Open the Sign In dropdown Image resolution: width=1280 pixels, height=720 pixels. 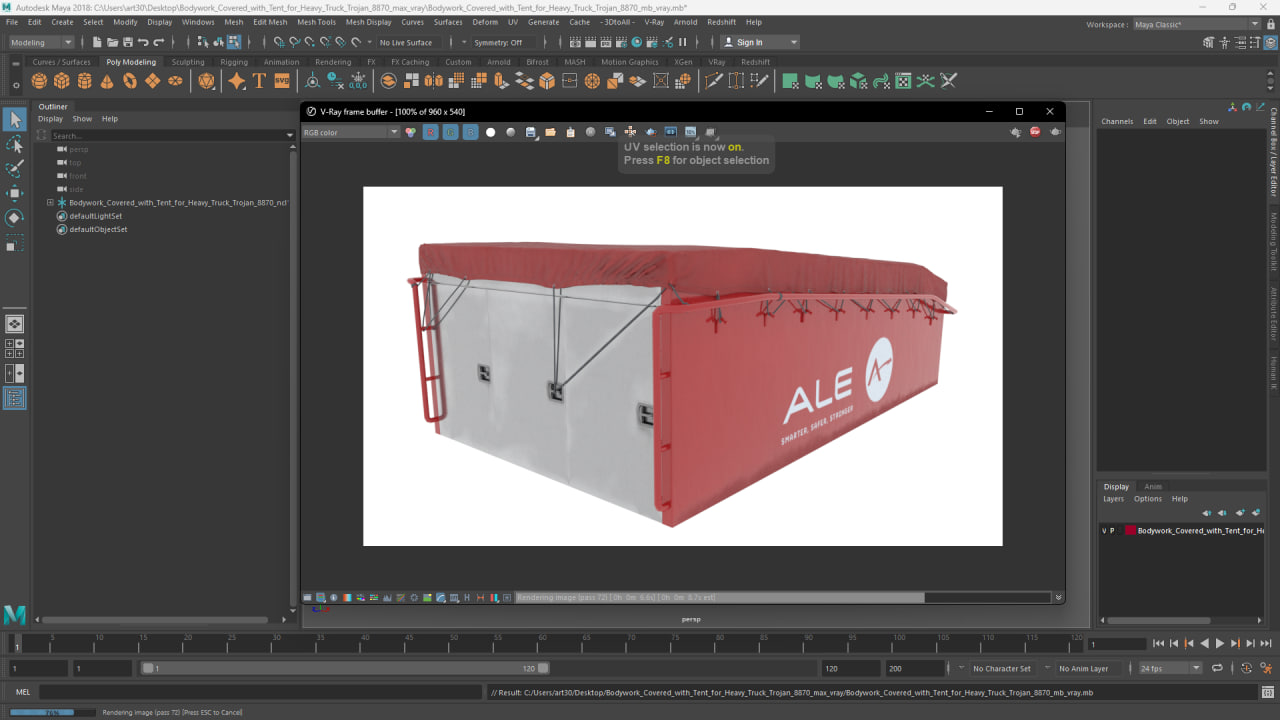click(x=760, y=42)
